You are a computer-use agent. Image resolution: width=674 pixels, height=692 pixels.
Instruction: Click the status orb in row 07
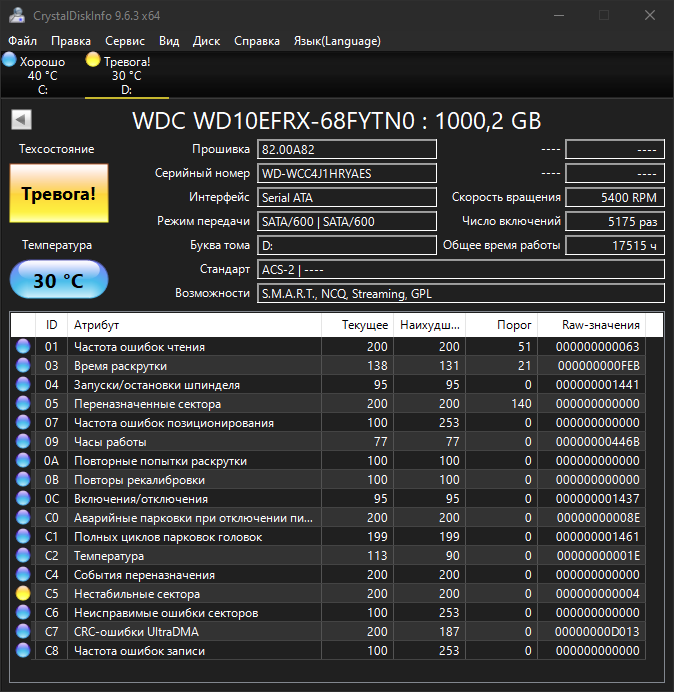click(23, 422)
